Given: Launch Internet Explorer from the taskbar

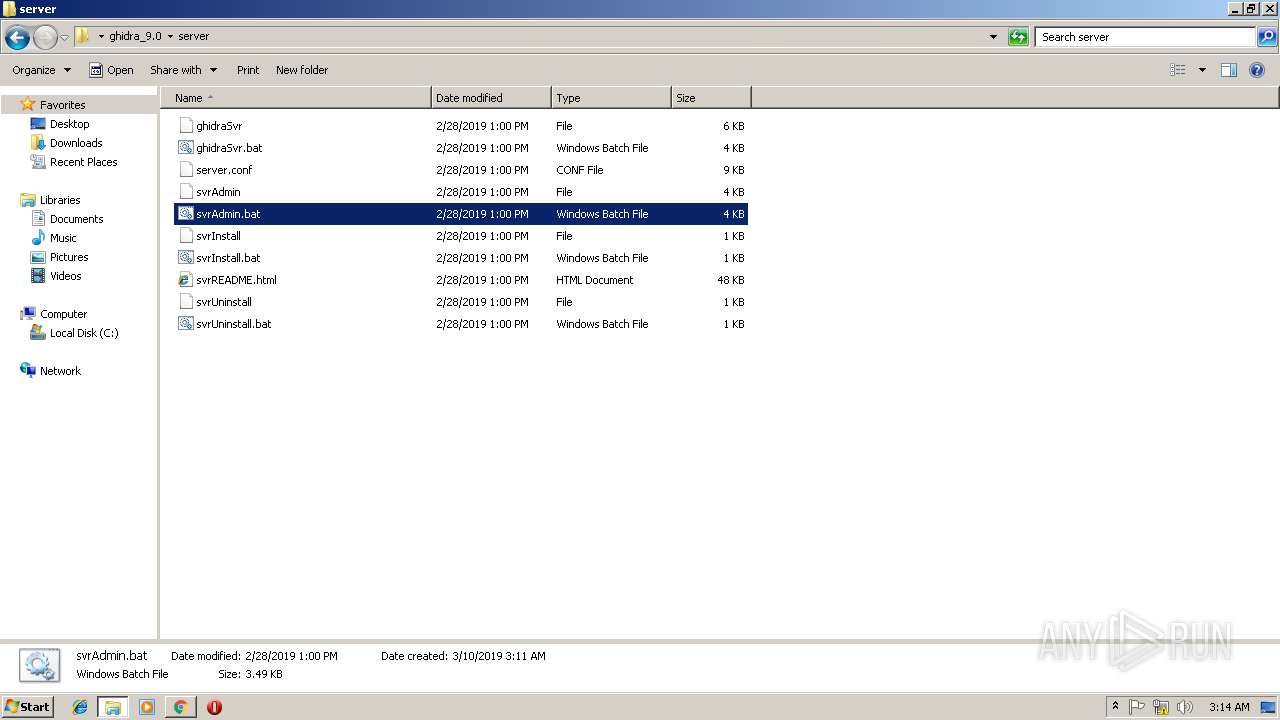Looking at the screenshot, I should click(80, 707).
